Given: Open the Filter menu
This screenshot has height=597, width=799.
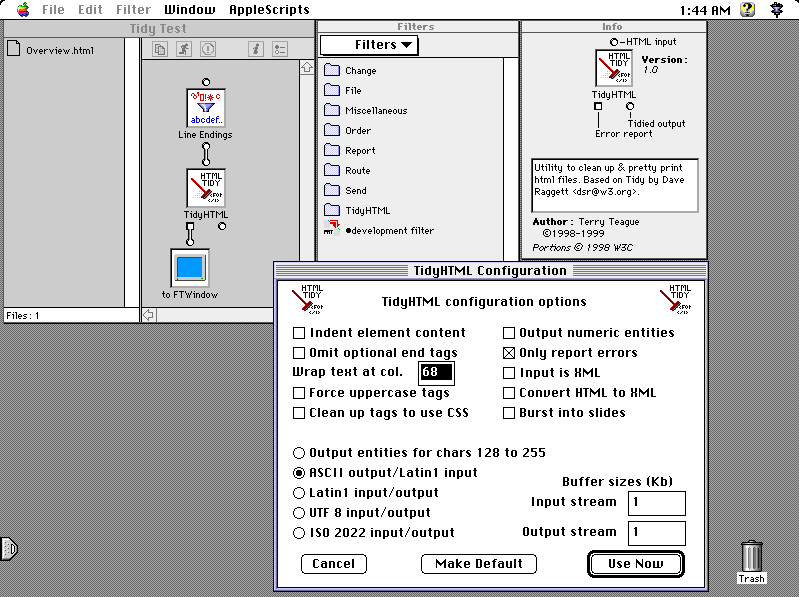Looking at the screenshot, I should click(133, 9).
